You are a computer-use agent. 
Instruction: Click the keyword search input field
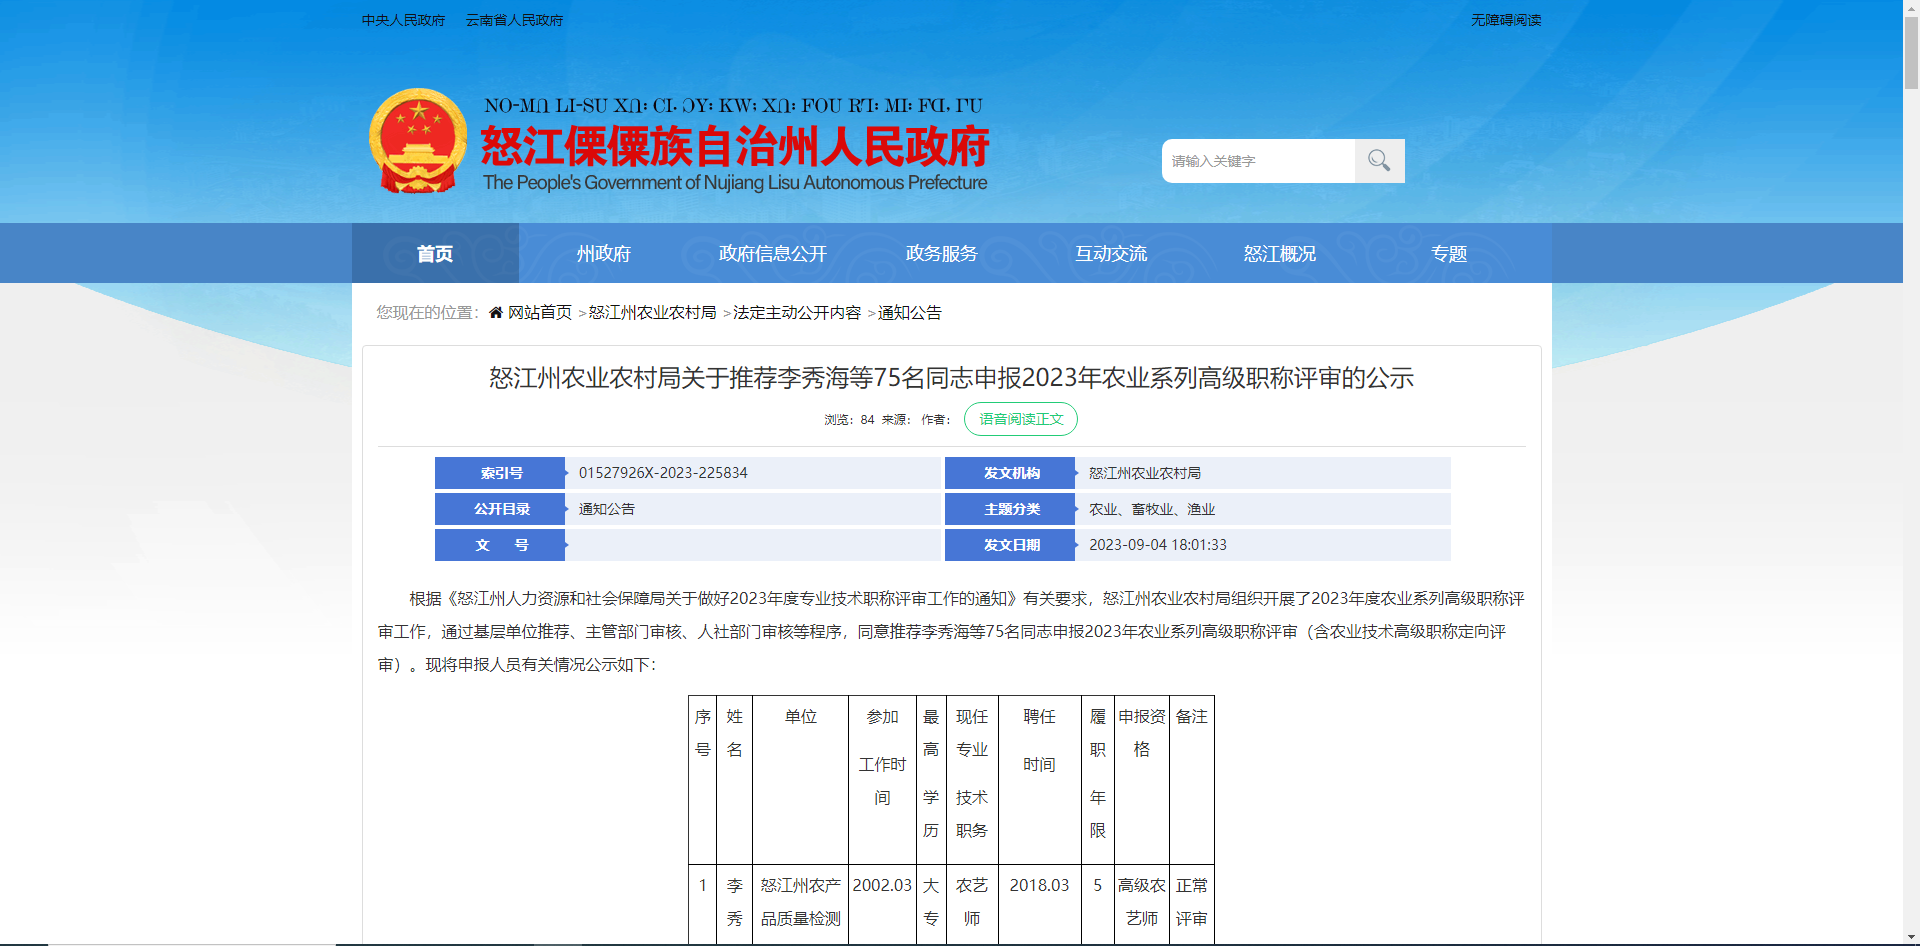pos(1258,161)
